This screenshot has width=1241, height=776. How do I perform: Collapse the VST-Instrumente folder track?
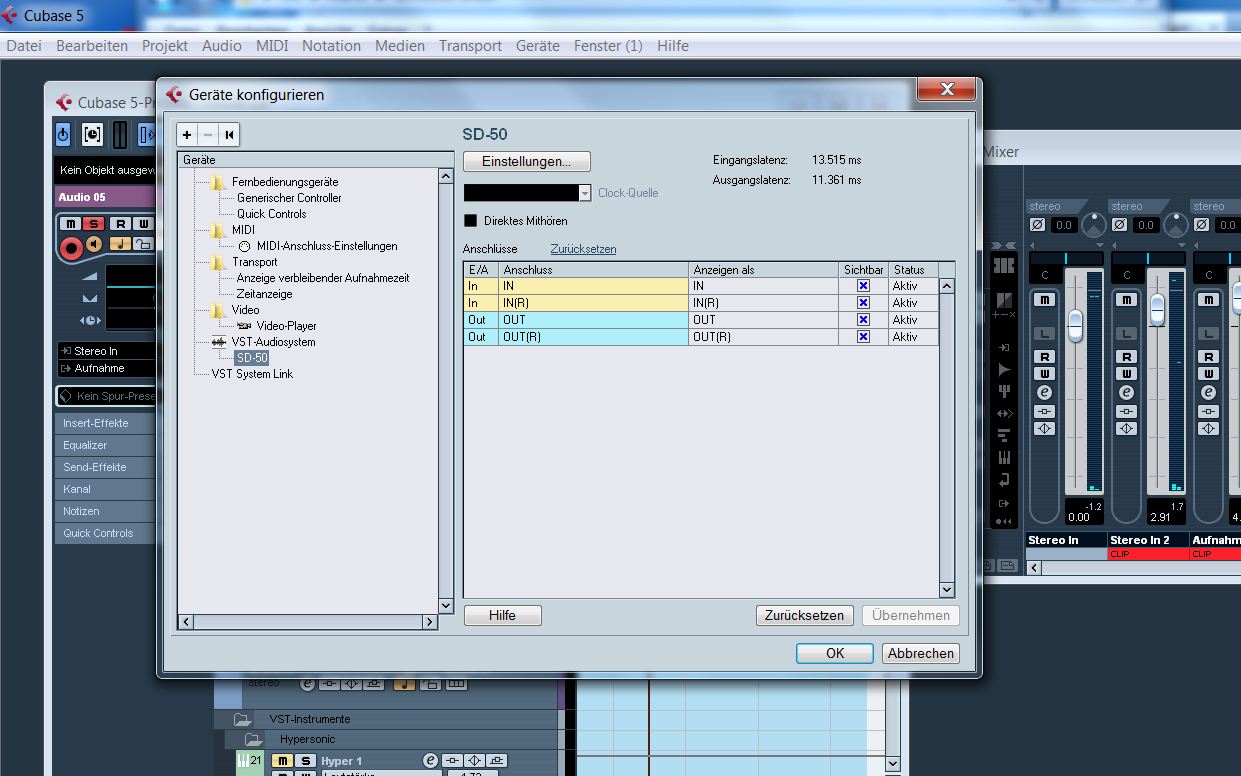tap(243, 719)
